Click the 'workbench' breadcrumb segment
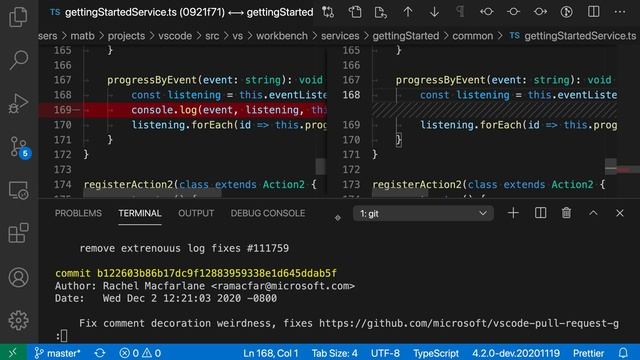Image resolution: width=640 pixels, height=360 pixels. point(282,36)
